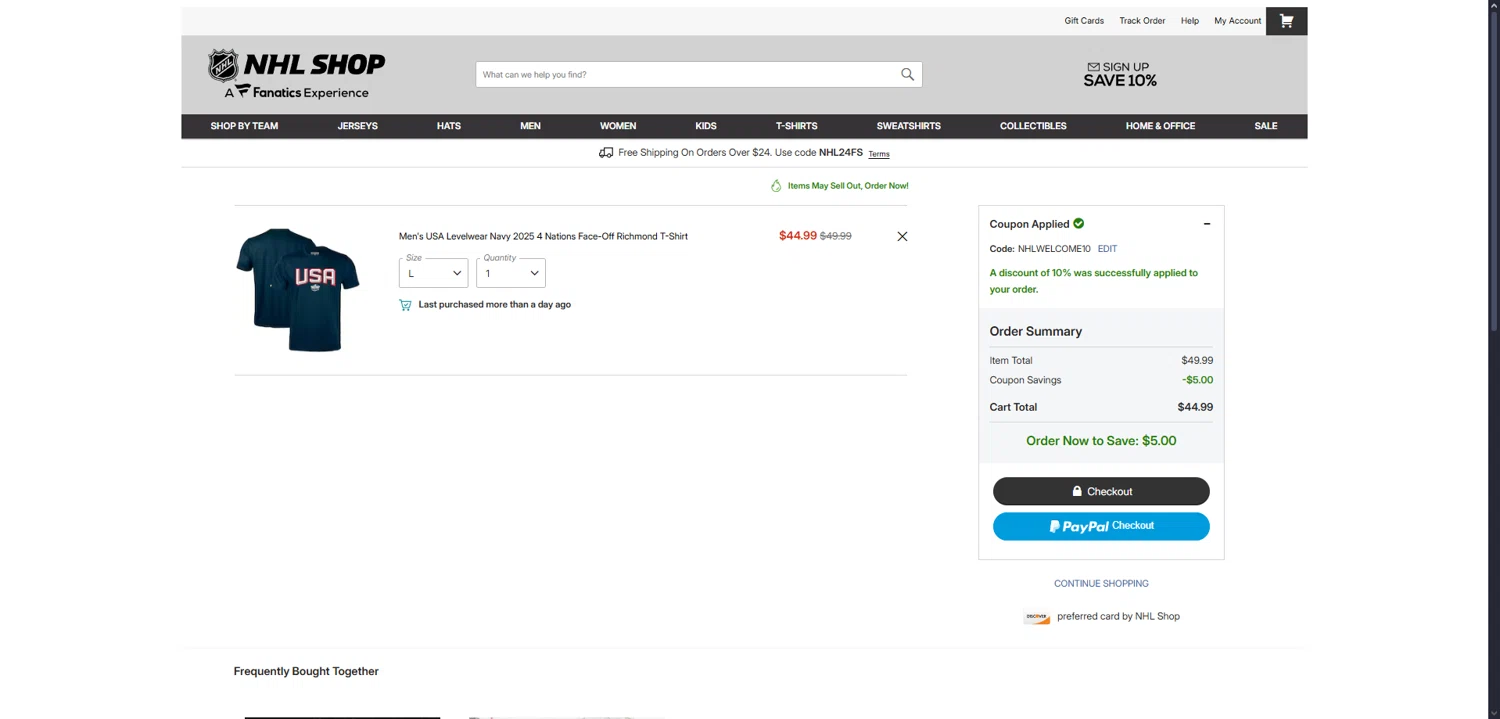Viewport: 1500px width, 719px height.
Task: Open the Size dropdown
Action: point(433,273)
